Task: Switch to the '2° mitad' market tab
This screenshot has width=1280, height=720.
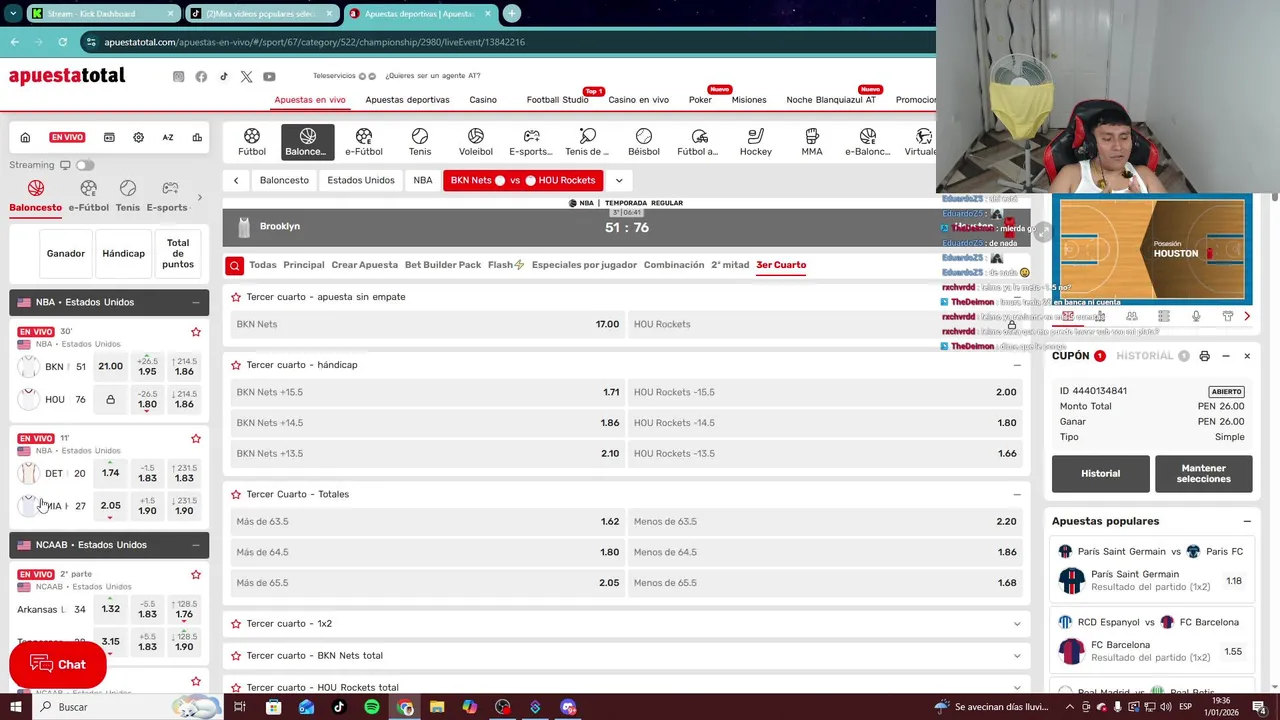Action: 730,265
